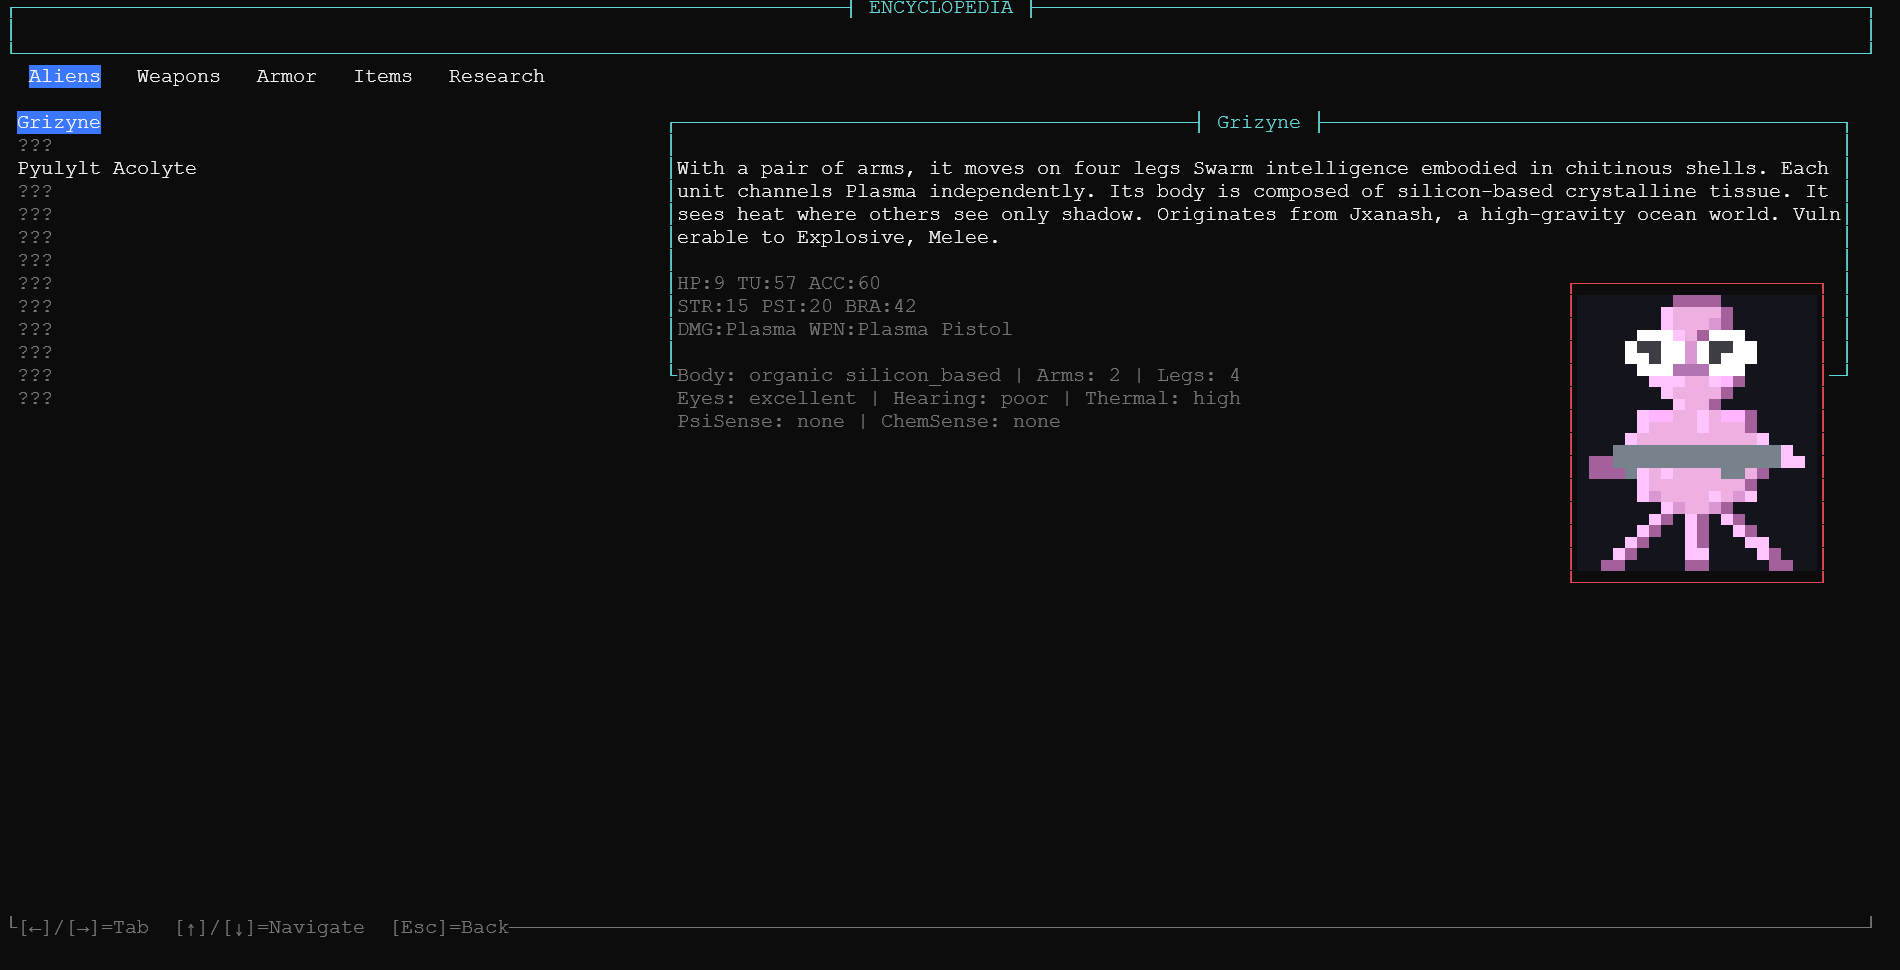Screen dimensions: 1900x970
Task: Click the Grizyne alien portrait
Action: 1697,433
